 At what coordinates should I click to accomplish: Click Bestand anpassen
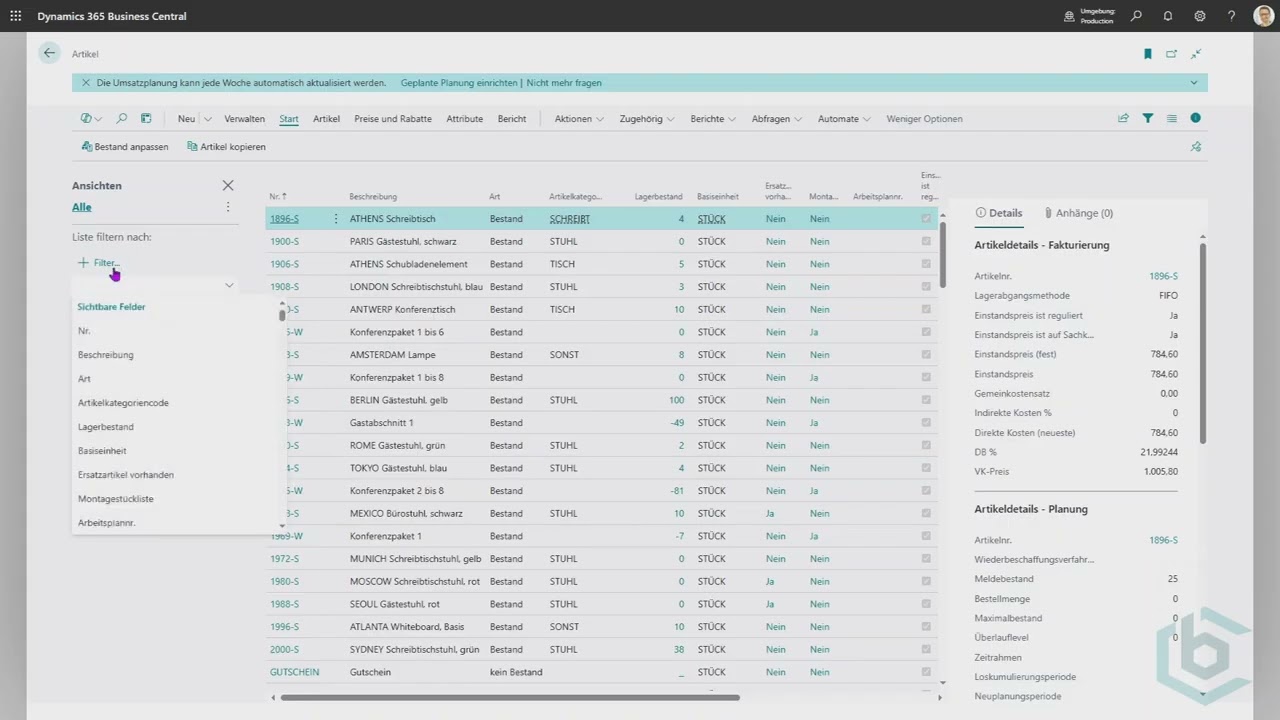click(125, 147)
